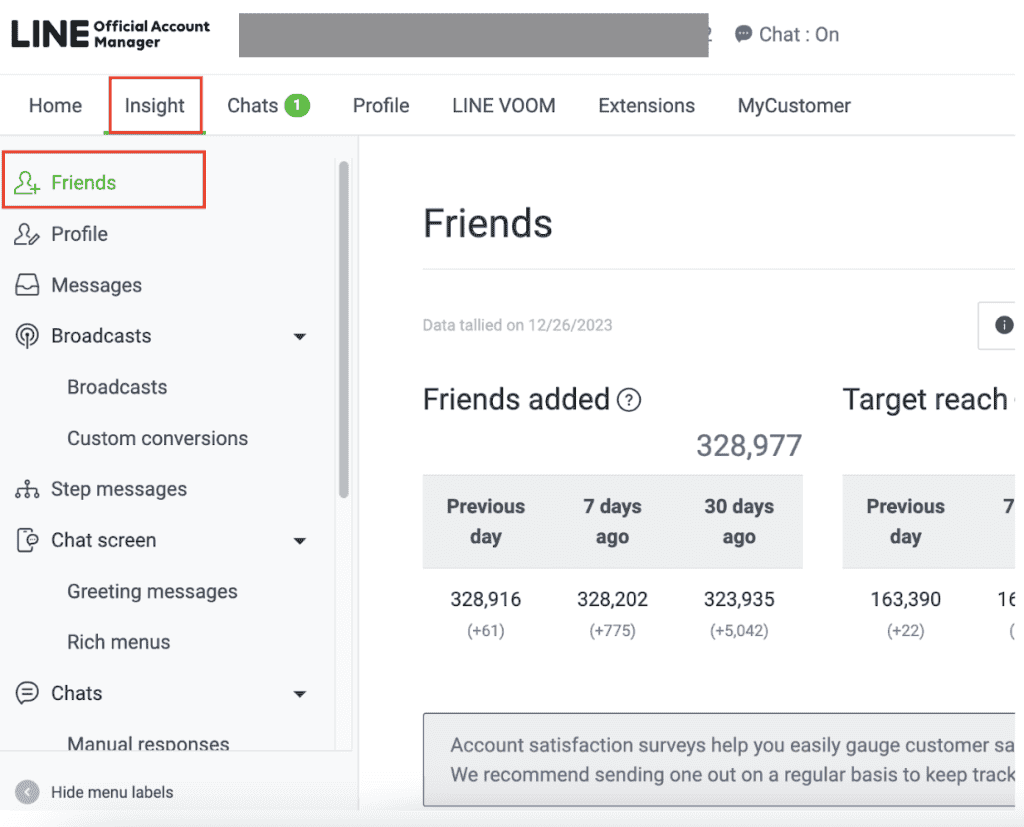Click the Profile person-edit sidebar icon

[27, 234]
